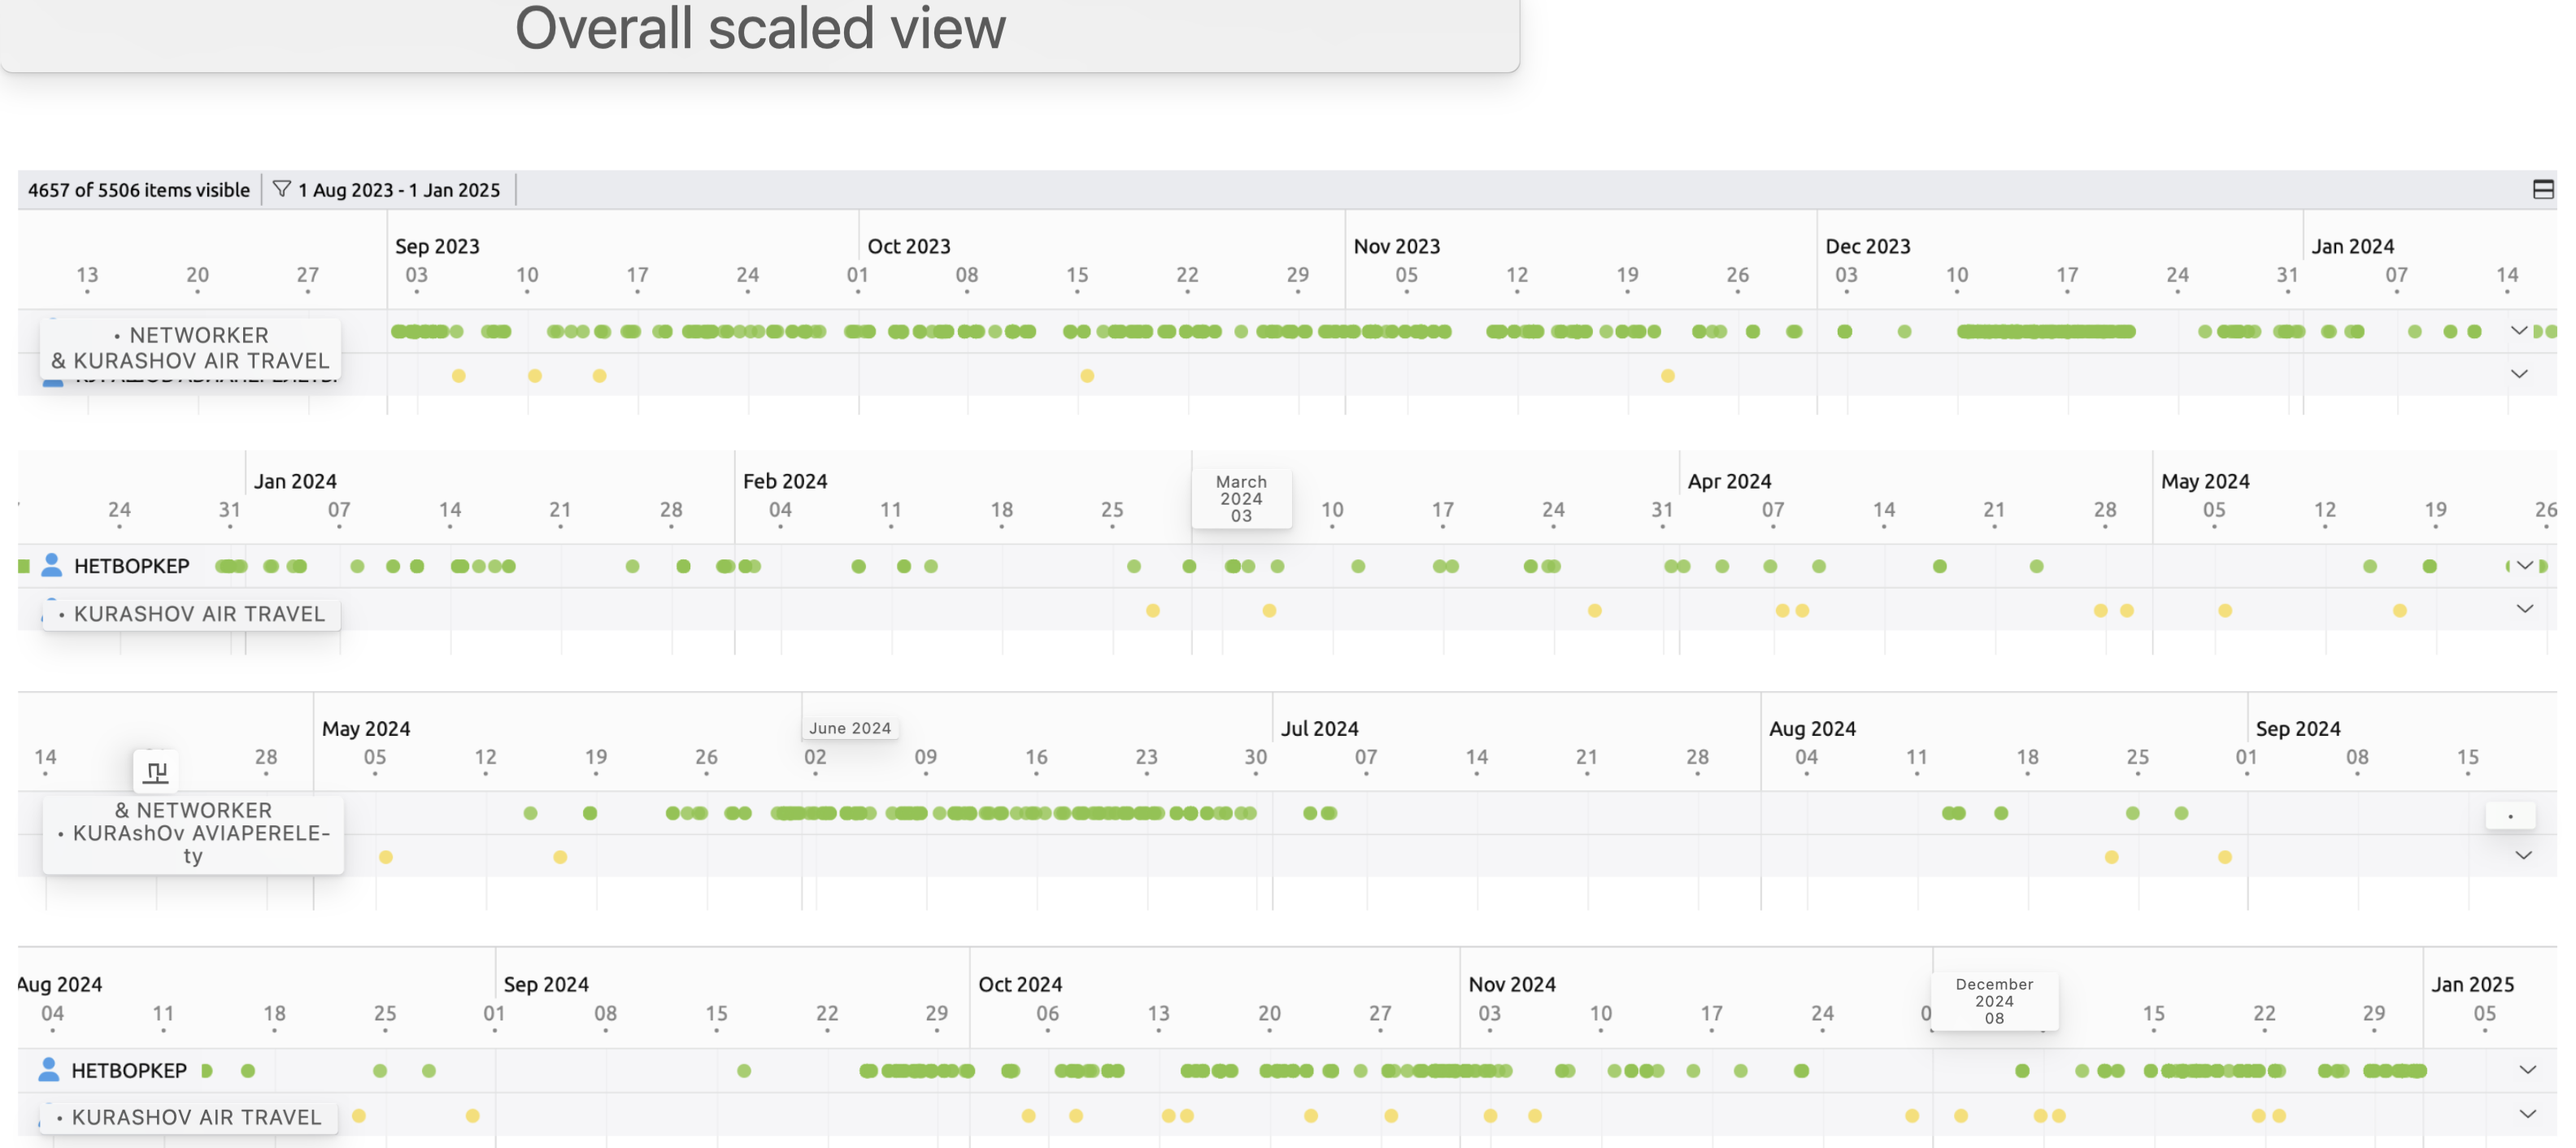Expand KURASHOV AIR TRAVEL row in the Jan–May 2024 timeline
2576x1148 pixels.
click(2525, 609)
